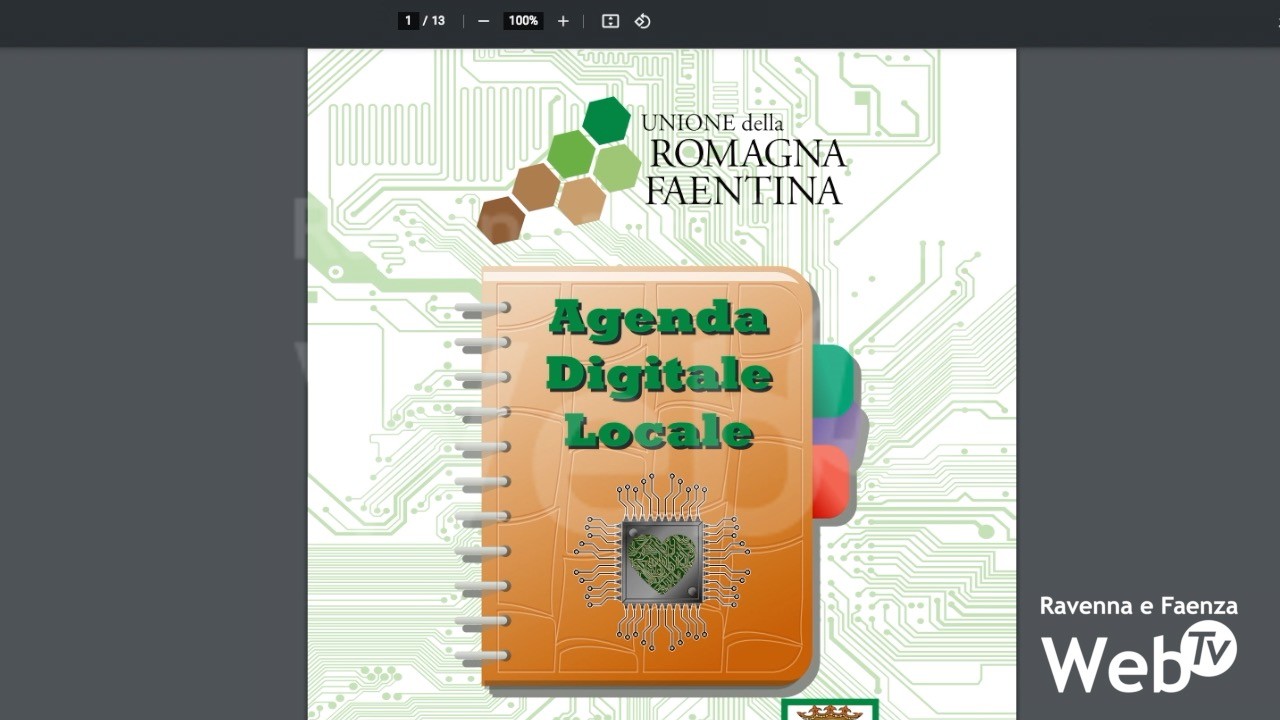1280x720 pixels.
Task: Select the green notebook divider tab
Action: click(836, 378)
